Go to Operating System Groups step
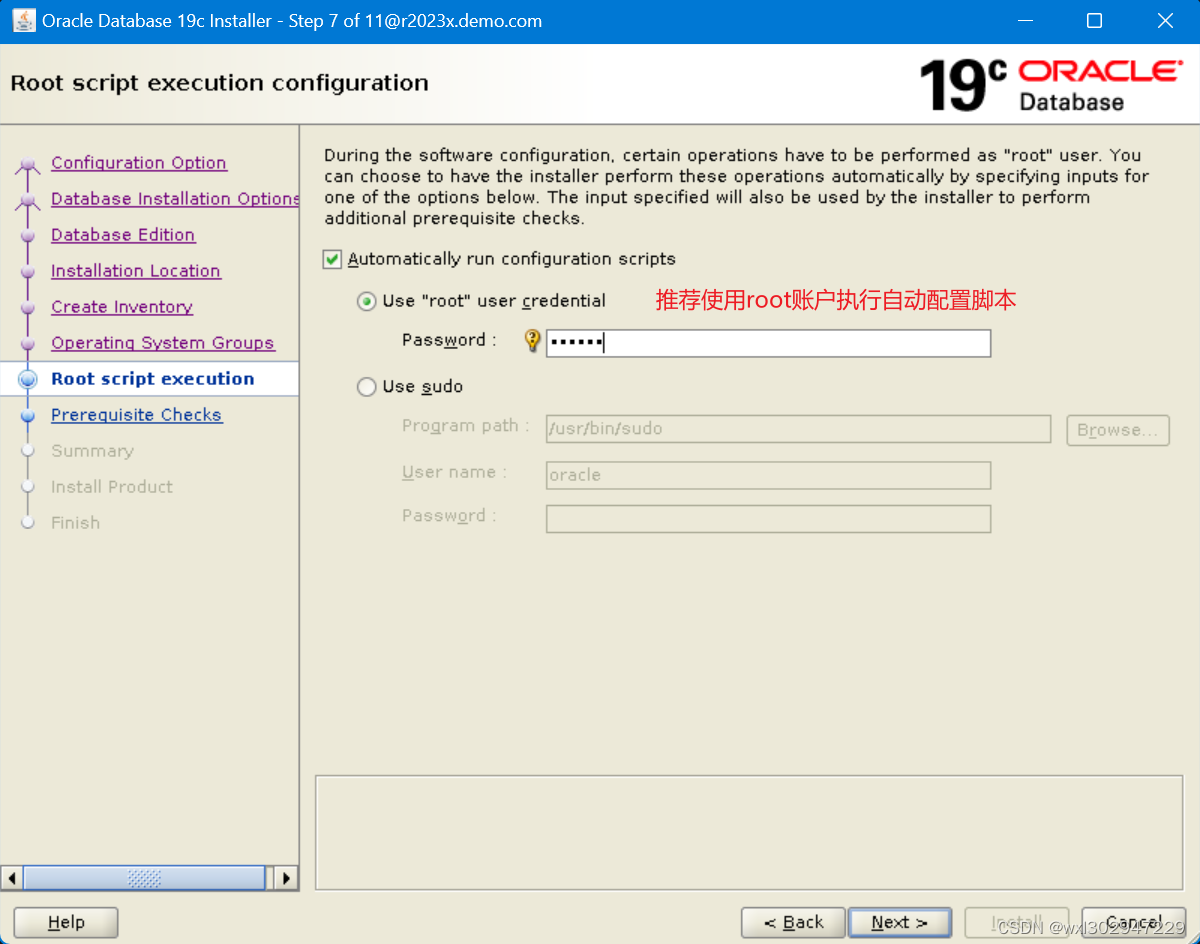This screenshot has width=1200, height=944. (x=163, y=343)
